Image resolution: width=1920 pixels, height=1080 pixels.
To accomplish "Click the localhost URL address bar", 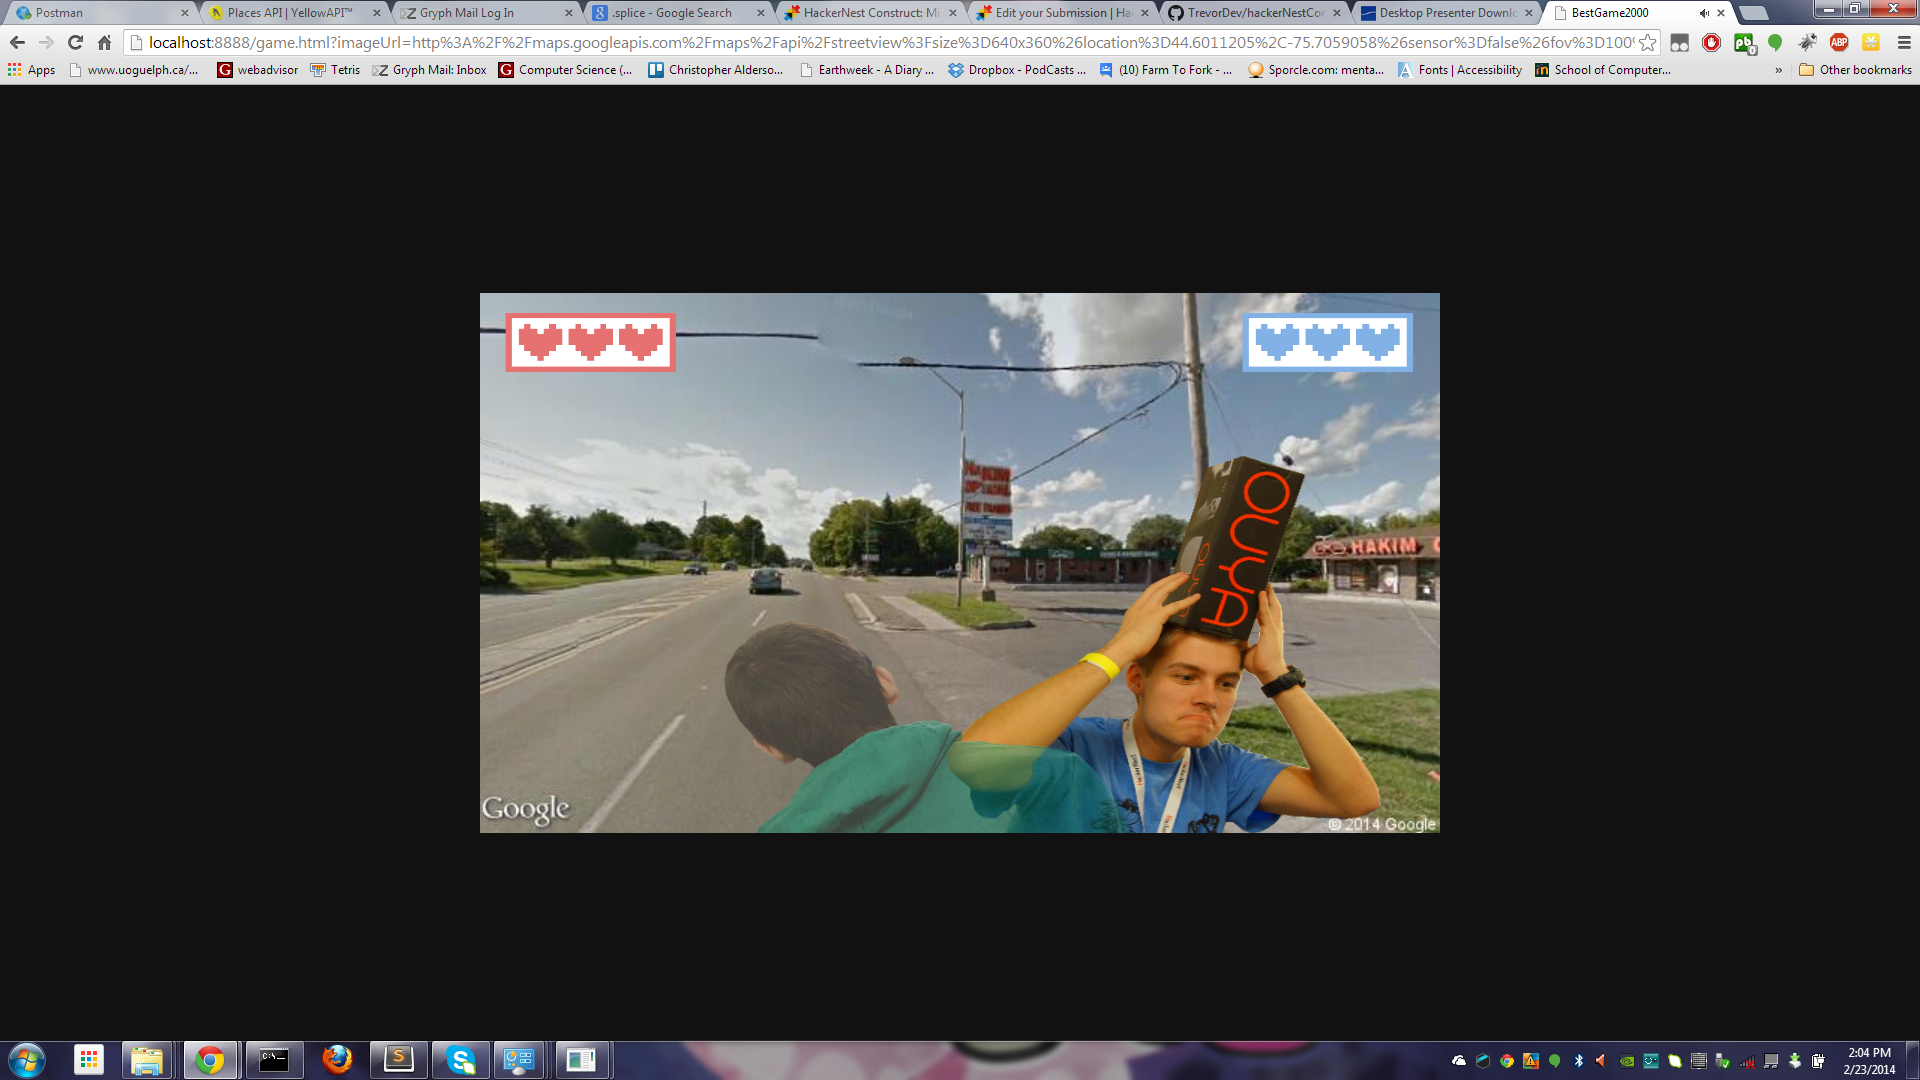I will 880,42.
